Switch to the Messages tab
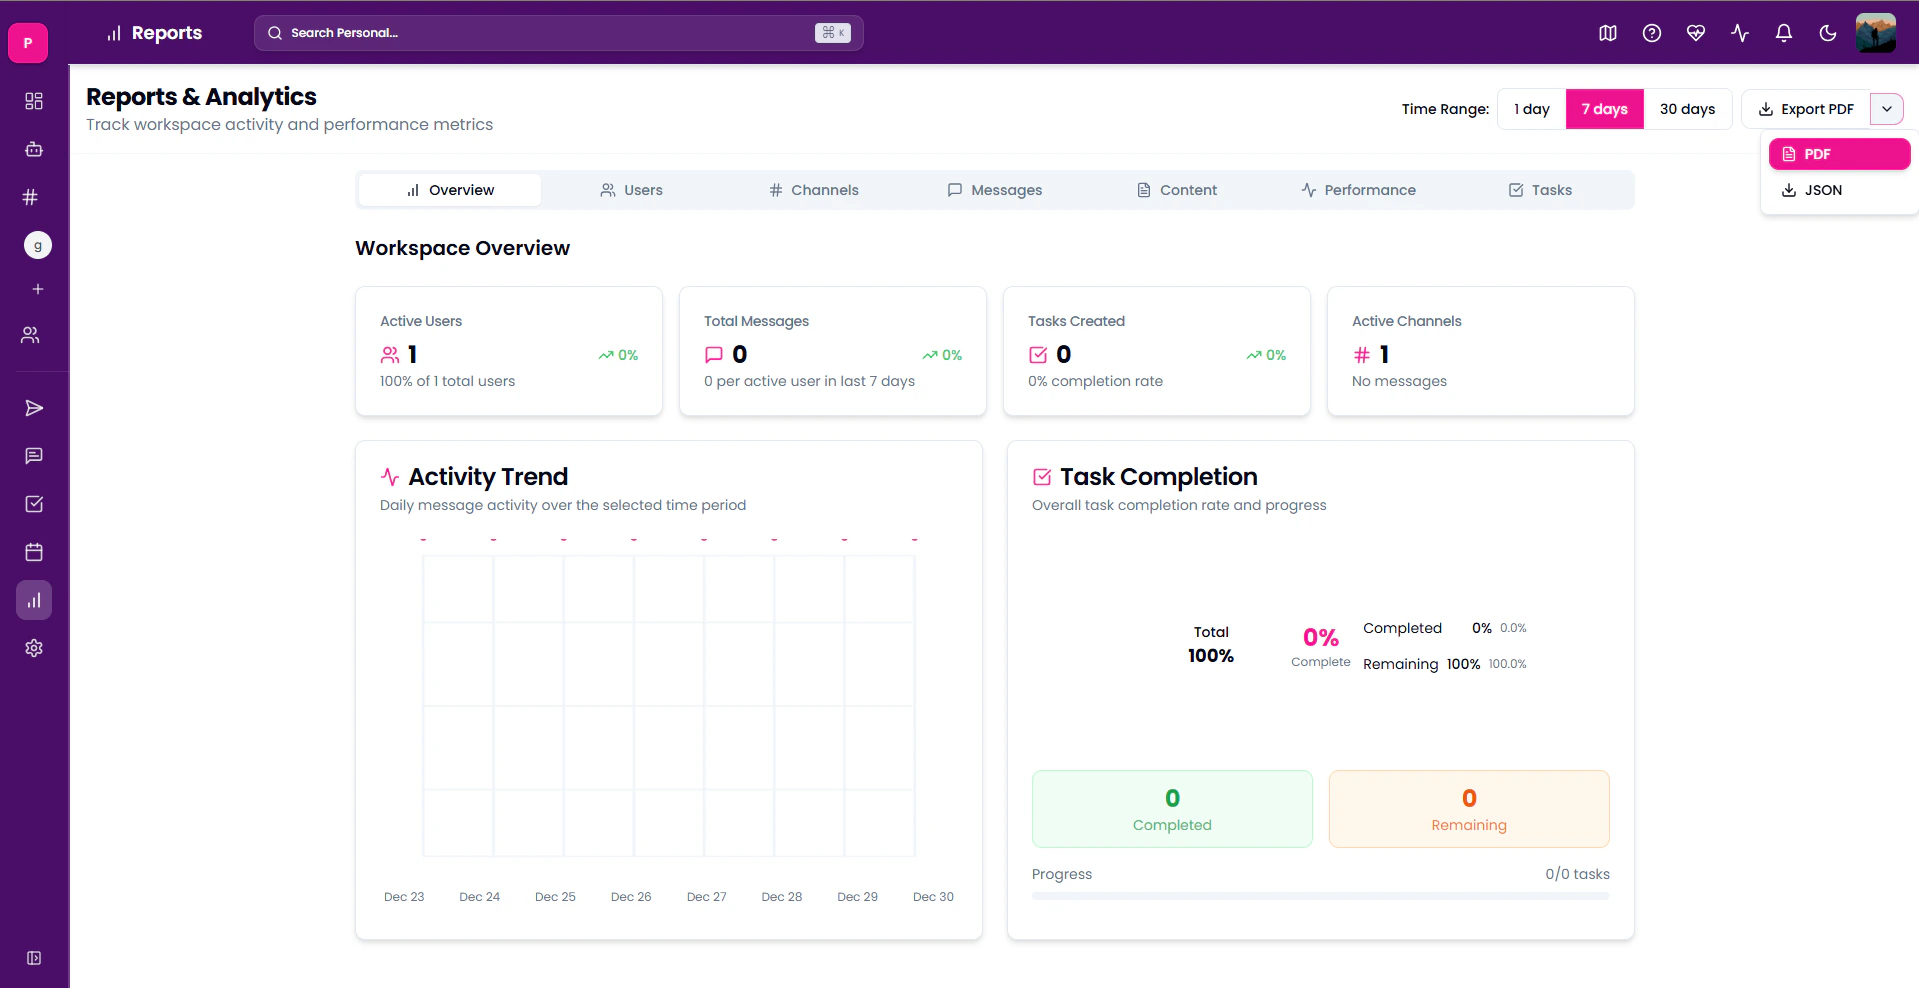This screenshot has height=988, width=1919. pyautogui.click(x=995, y=190)
